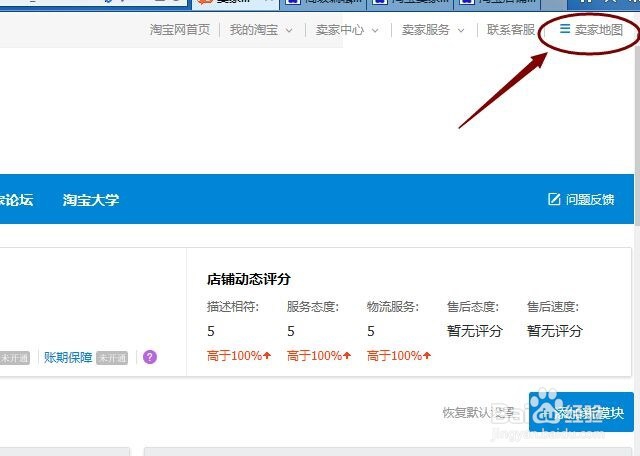Click the 卖家地图 text link

599,30
